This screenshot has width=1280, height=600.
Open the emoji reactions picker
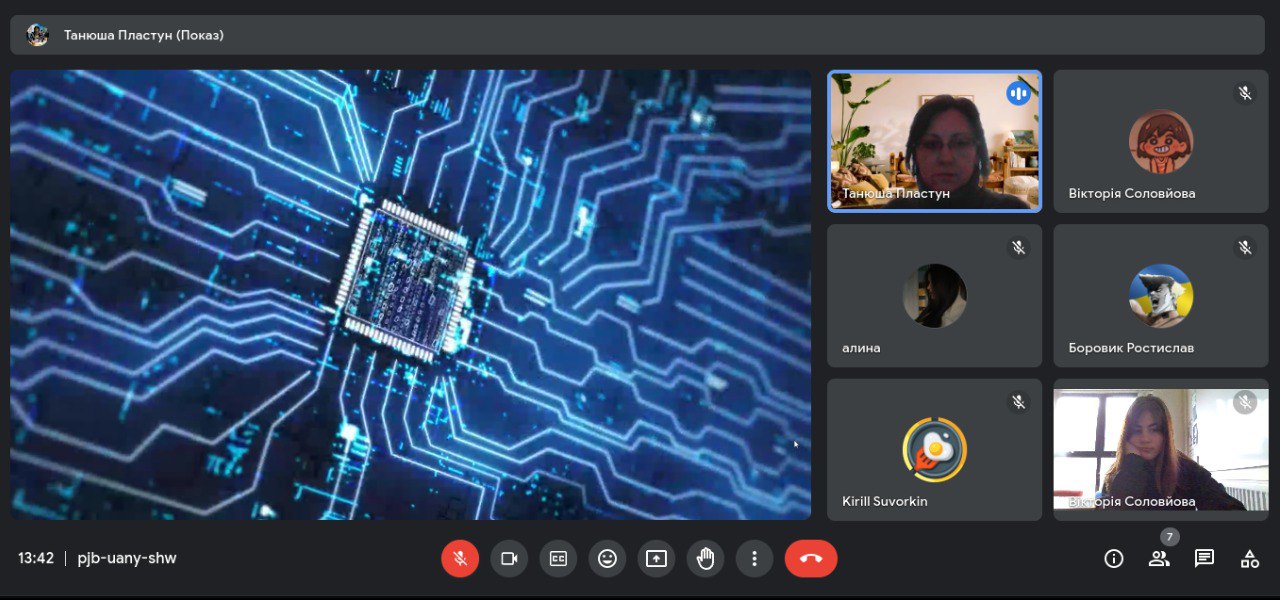pyautogui.click(x=607, y=558)
